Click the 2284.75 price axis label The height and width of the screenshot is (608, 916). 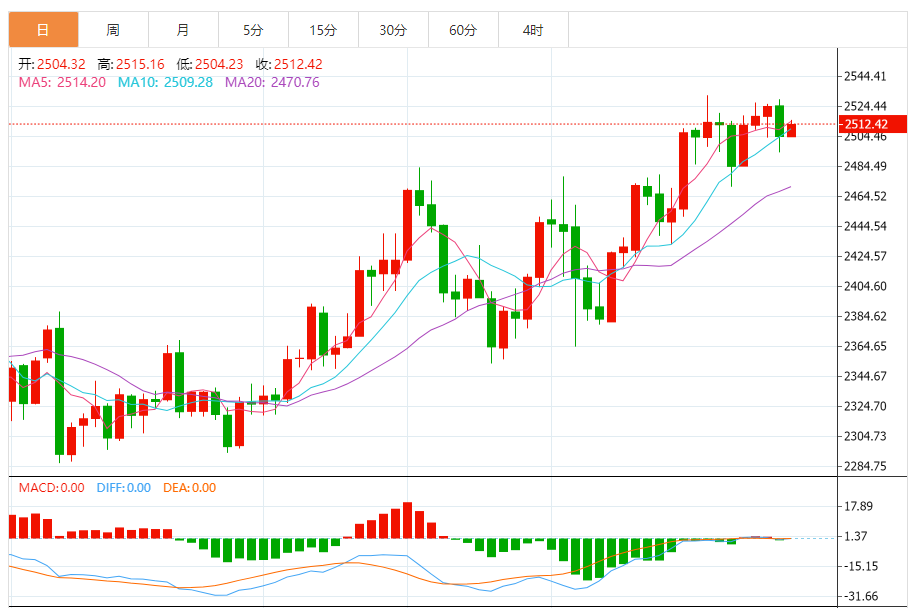pyautogui.click(x=865, y=466)
